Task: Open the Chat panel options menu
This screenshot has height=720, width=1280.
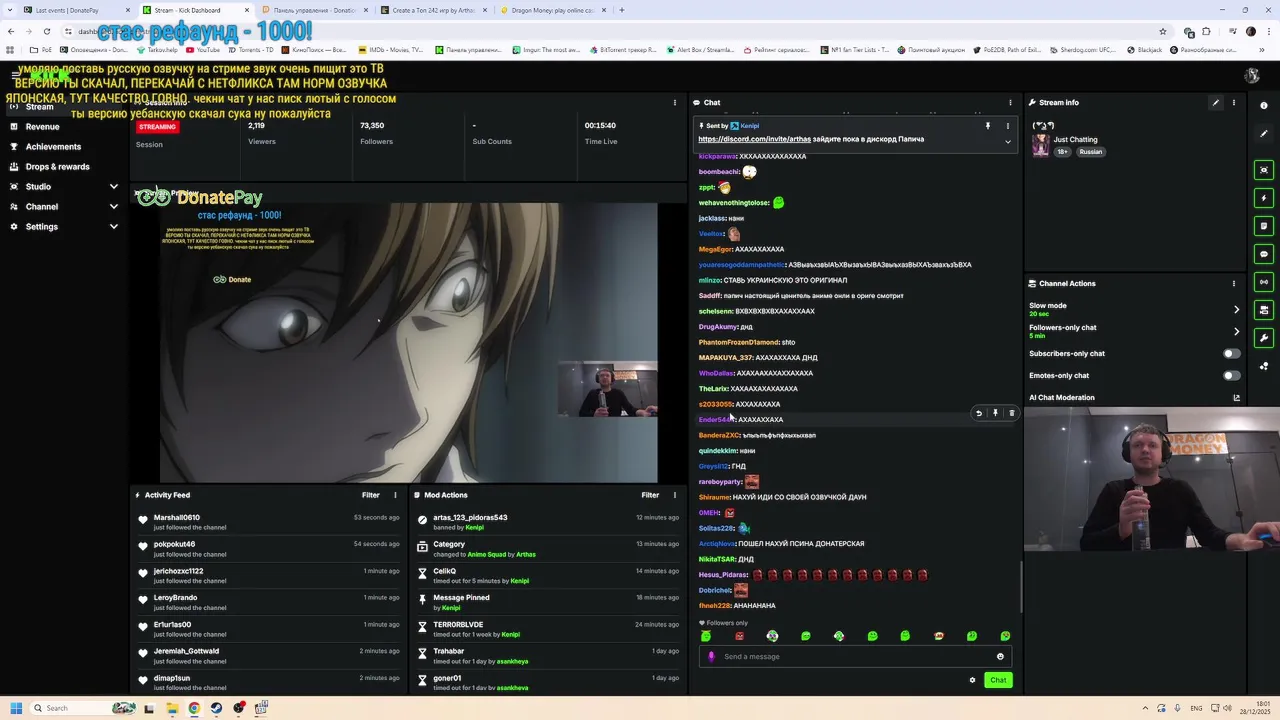Action: 1010,103
